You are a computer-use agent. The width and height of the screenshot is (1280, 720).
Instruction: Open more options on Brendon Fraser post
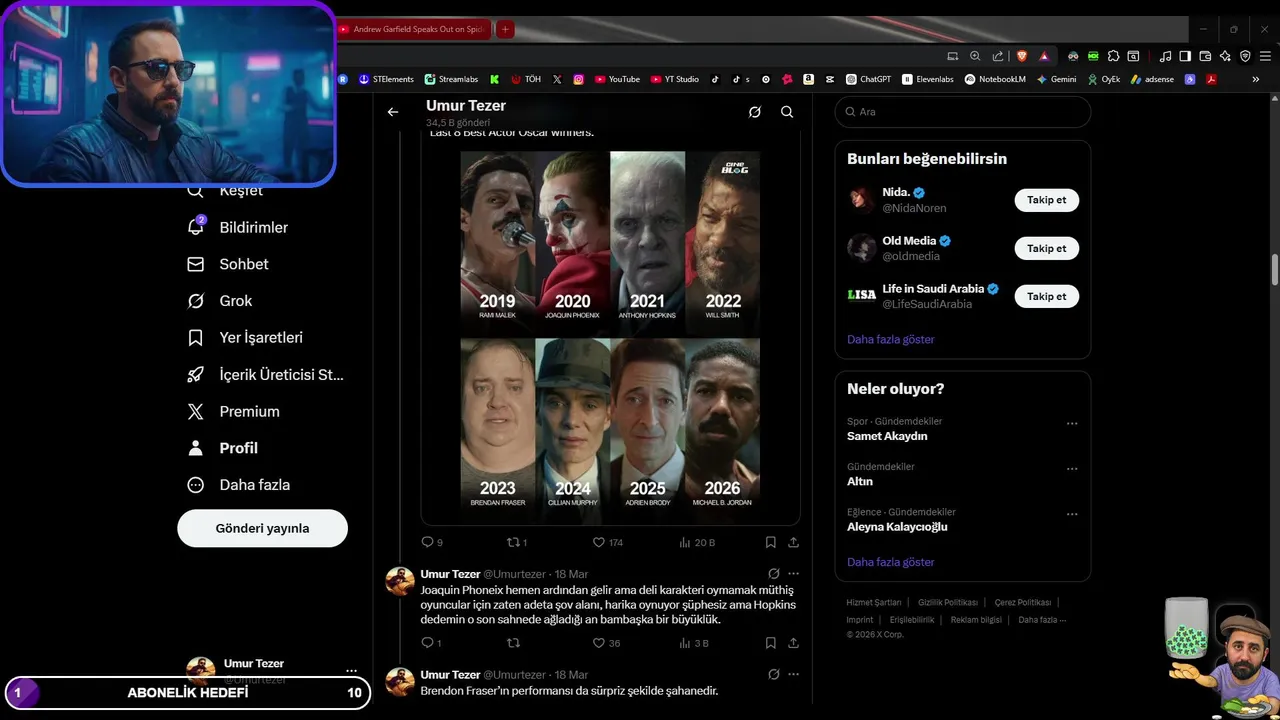click(x=793, y=675)
